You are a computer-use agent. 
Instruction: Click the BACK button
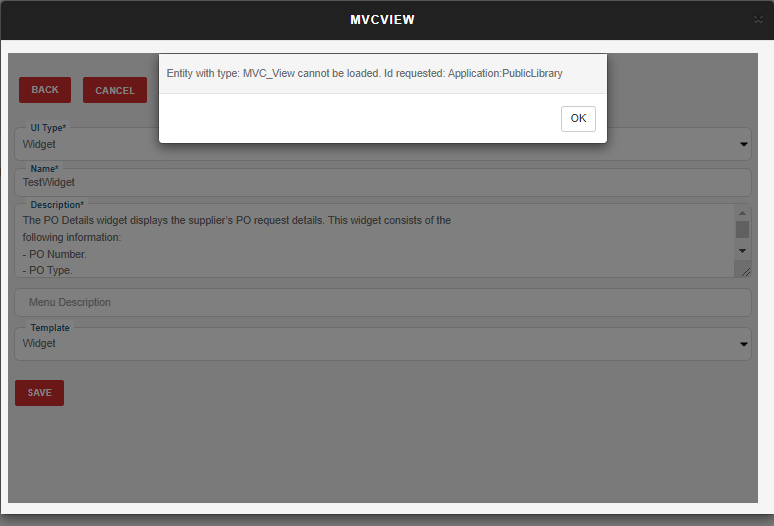45,90
